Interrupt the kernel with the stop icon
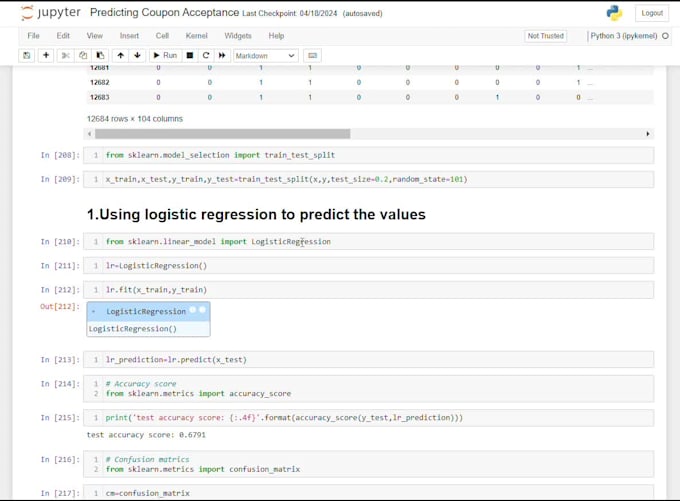 [x=190, y=56]
